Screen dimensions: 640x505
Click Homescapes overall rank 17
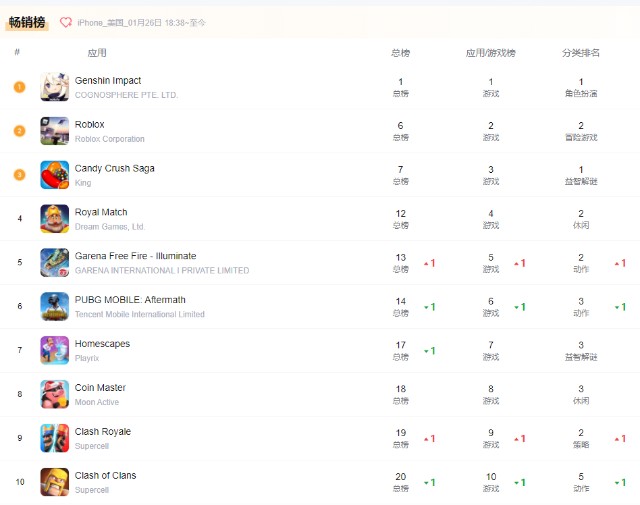(400, 345)
